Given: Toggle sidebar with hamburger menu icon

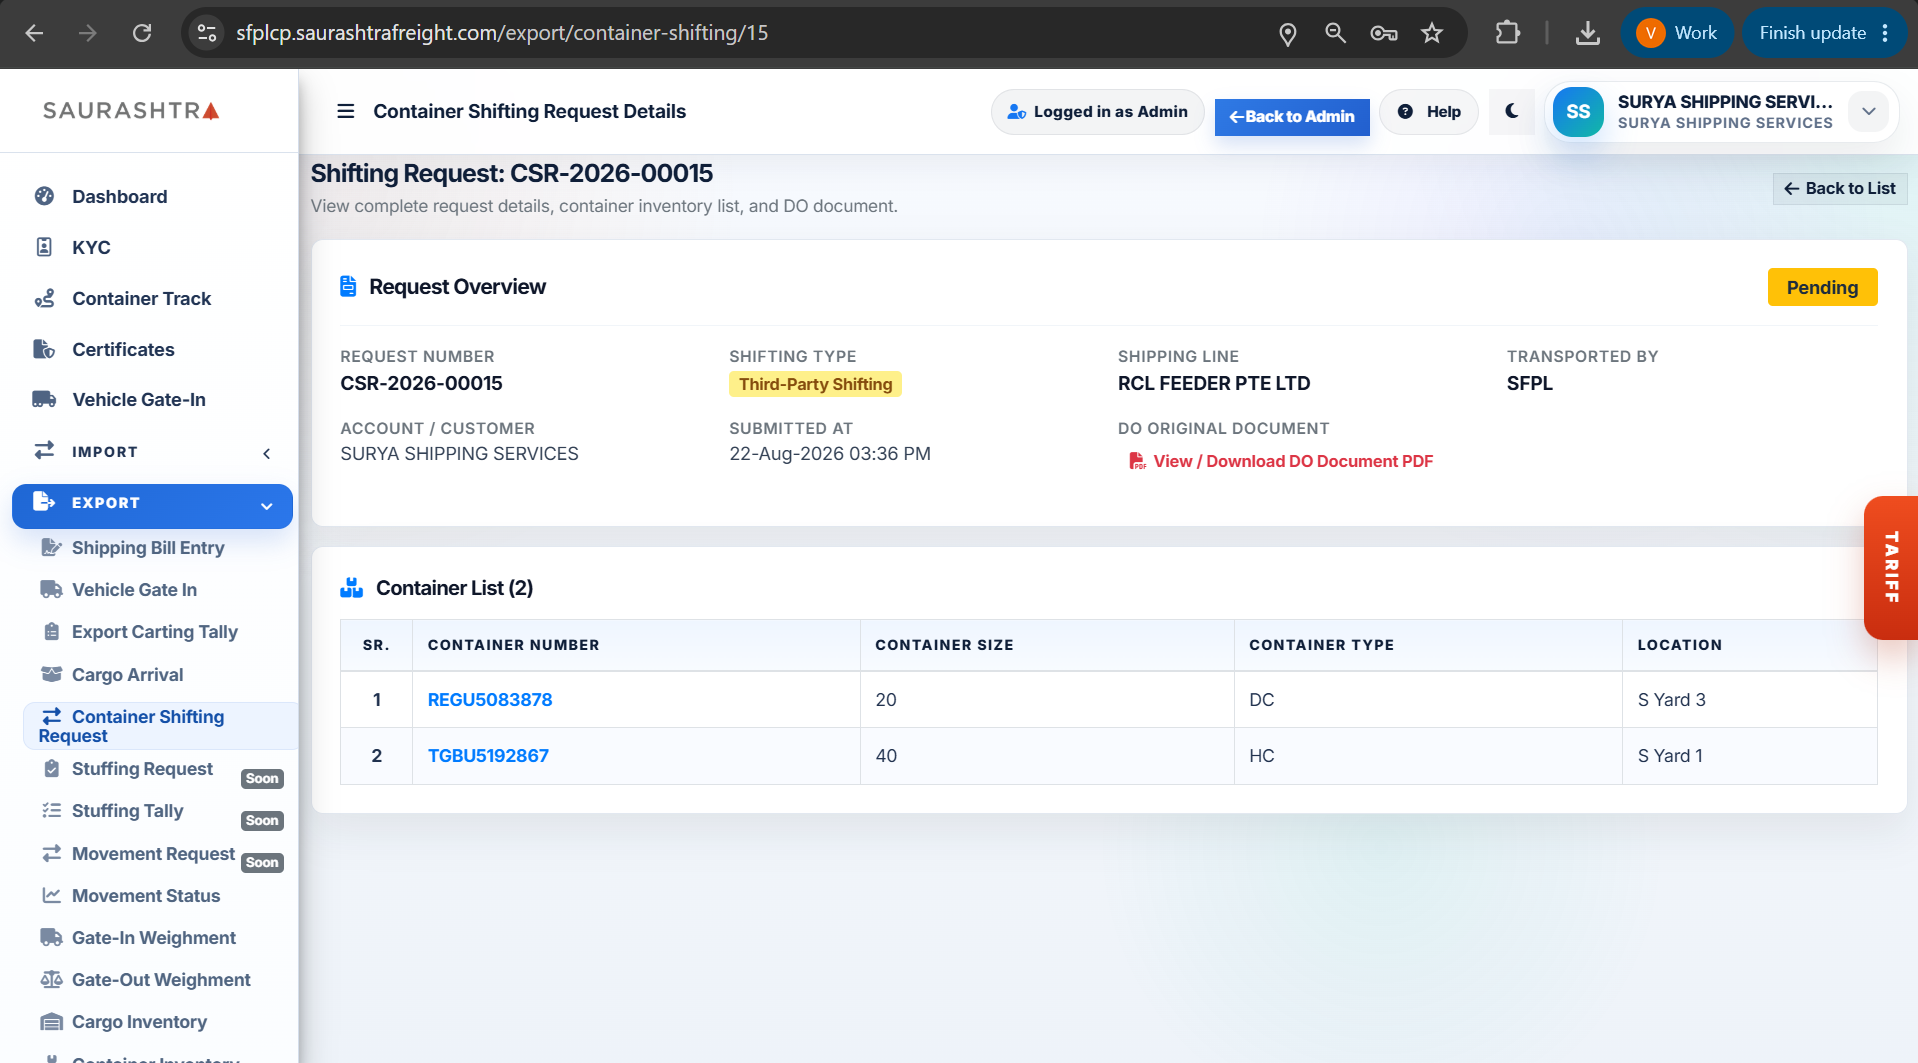Looking at the screenshot, I should pos(346,111).
